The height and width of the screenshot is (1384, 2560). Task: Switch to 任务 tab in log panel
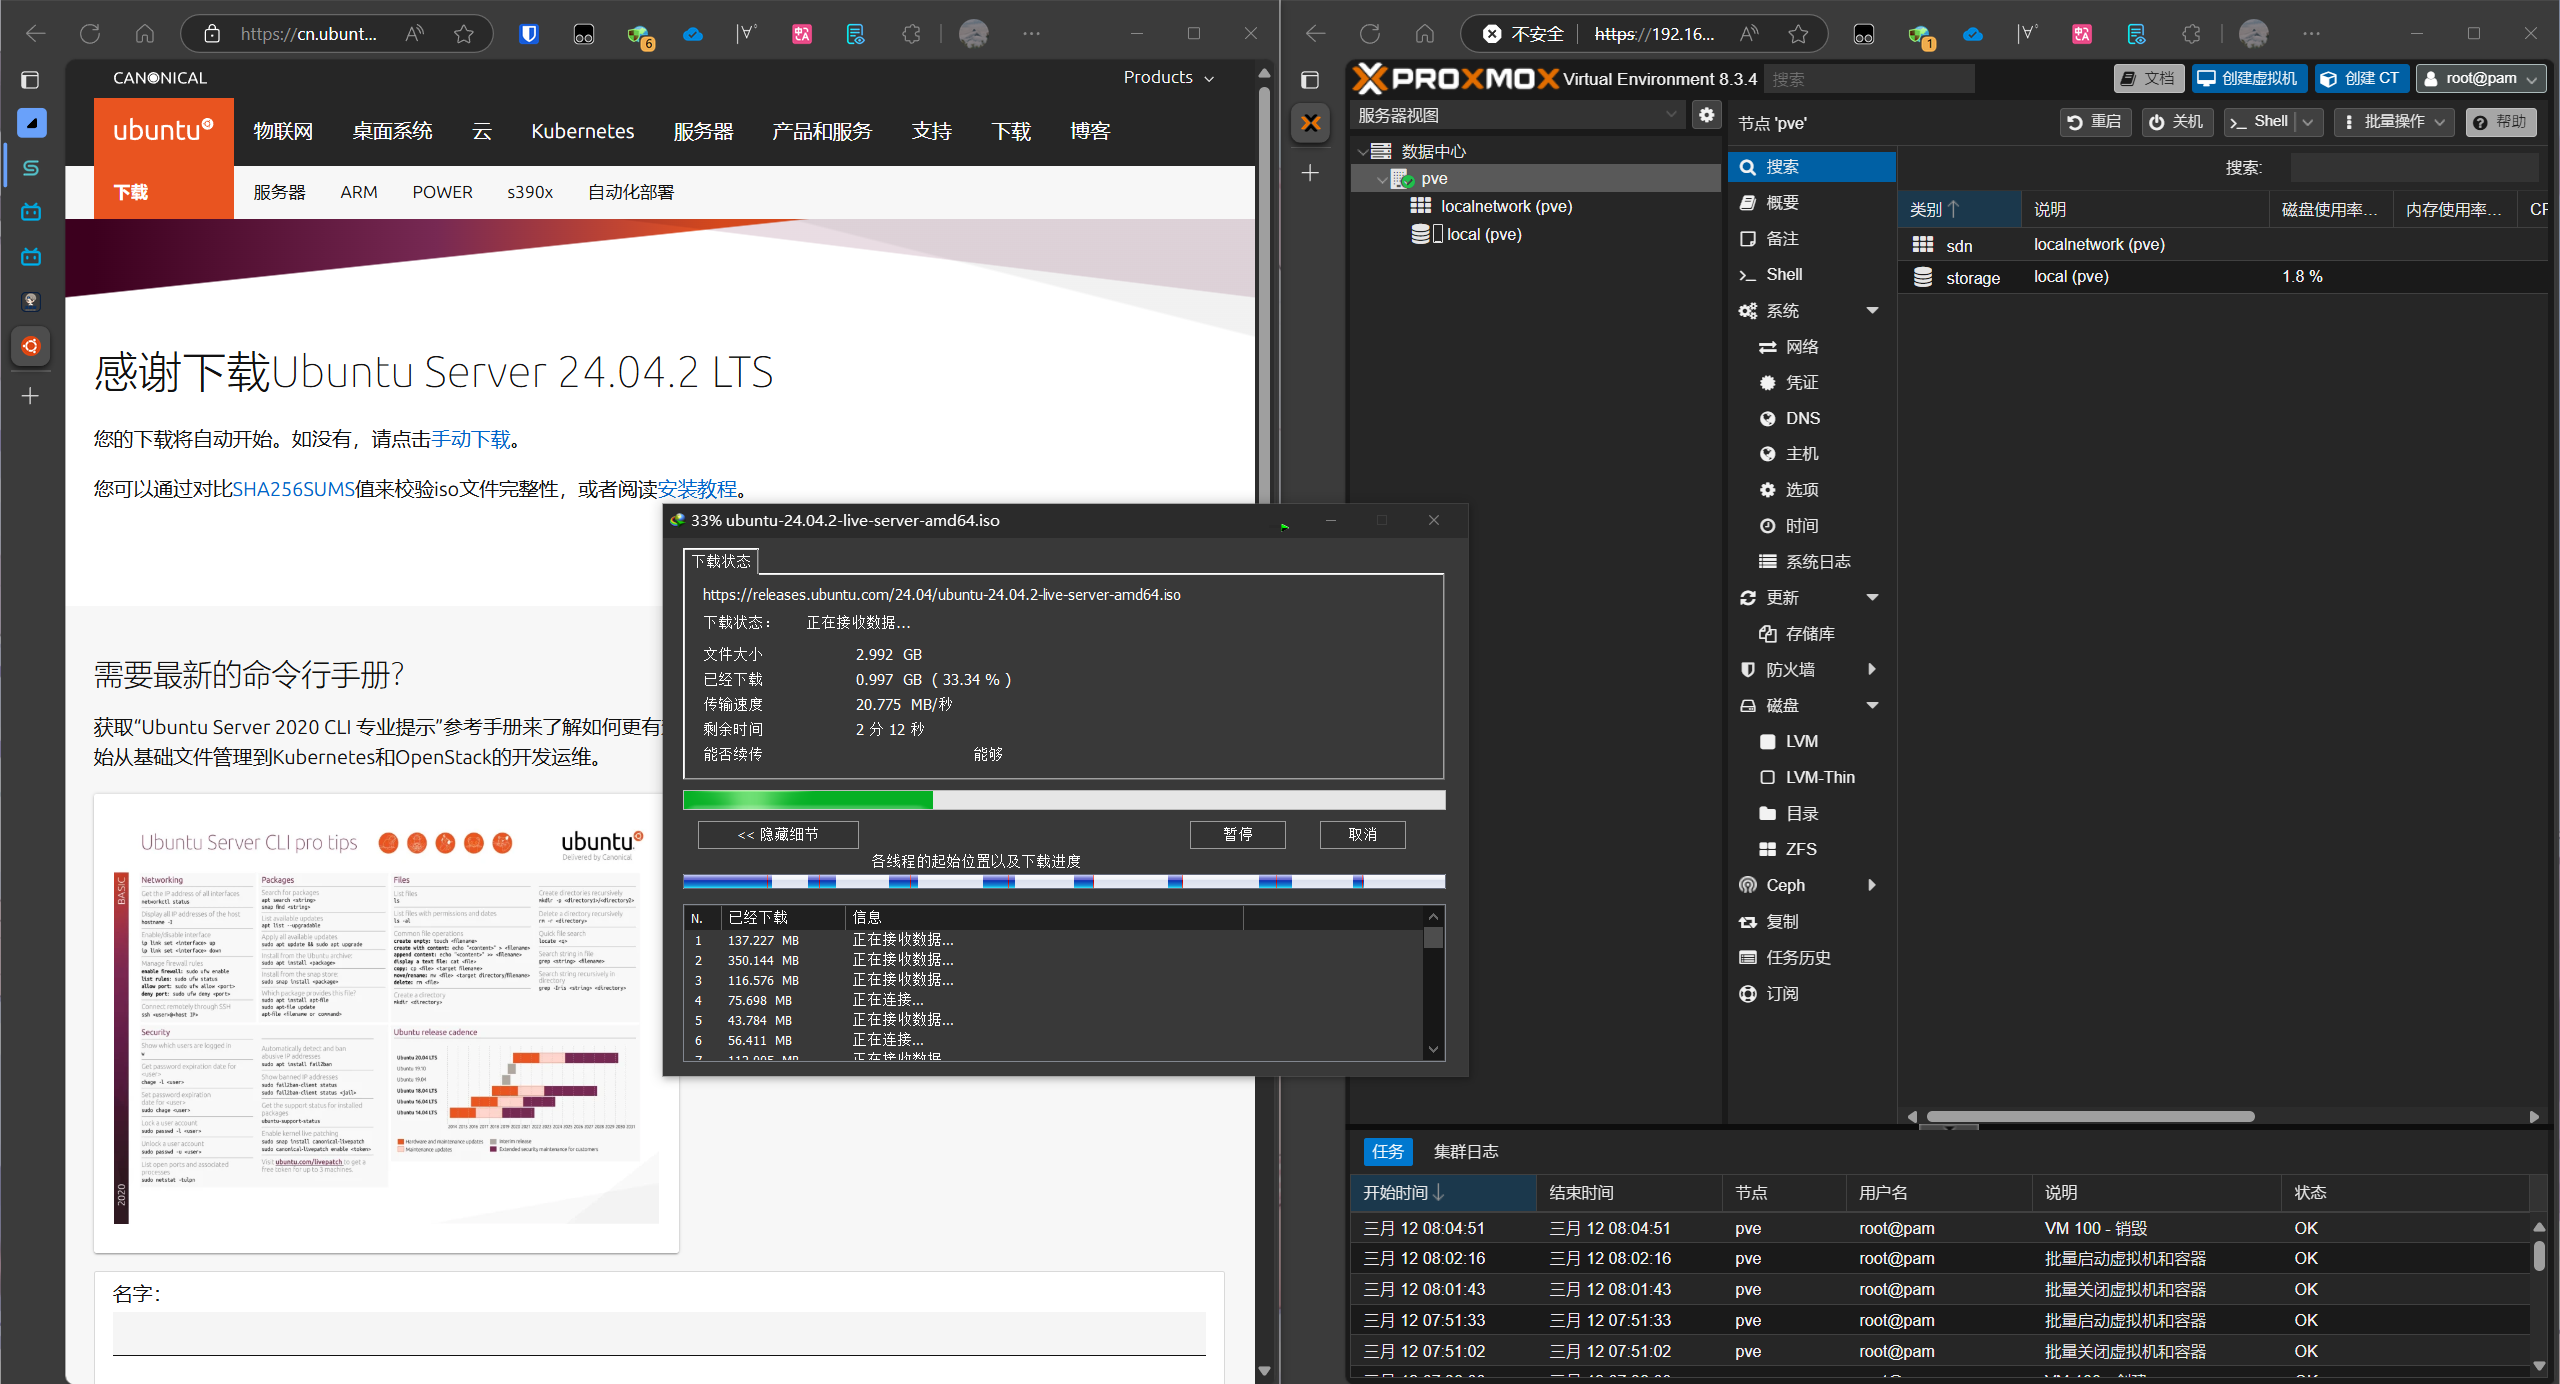click(1387, 1152)
